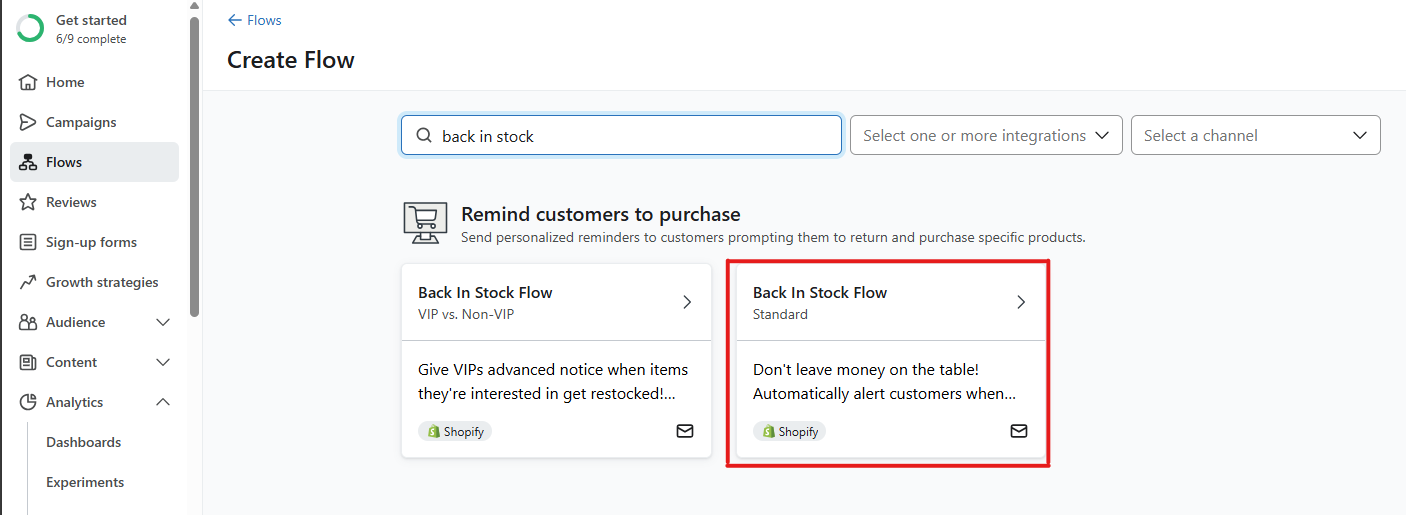The width and height of the screenshot is (1406, 515).
Task: Open the Select a channel dropdown
Action: 1255,135
